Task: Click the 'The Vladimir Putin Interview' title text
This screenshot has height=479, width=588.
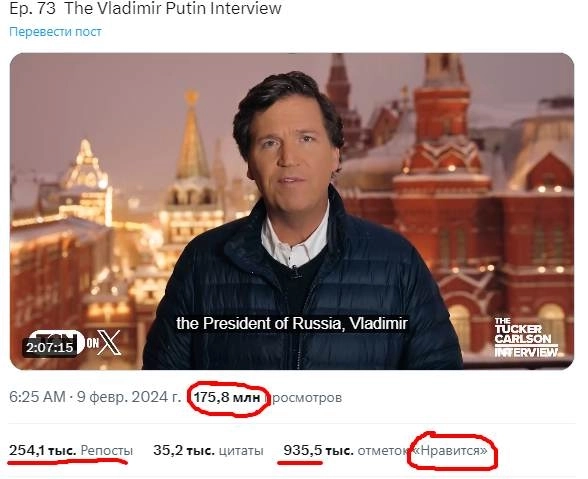Action: [x=173, y=8]
